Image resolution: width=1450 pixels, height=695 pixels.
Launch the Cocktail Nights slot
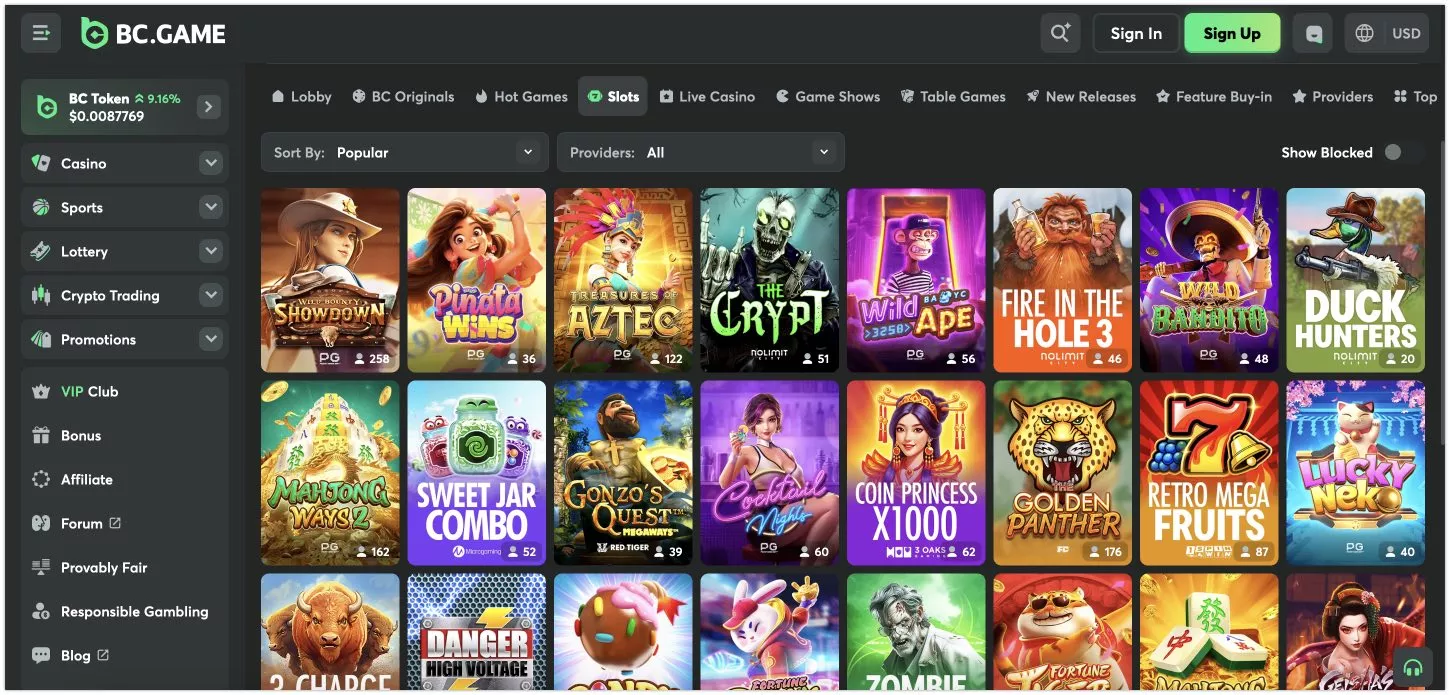pyautogui.click(x=770, y=473)
